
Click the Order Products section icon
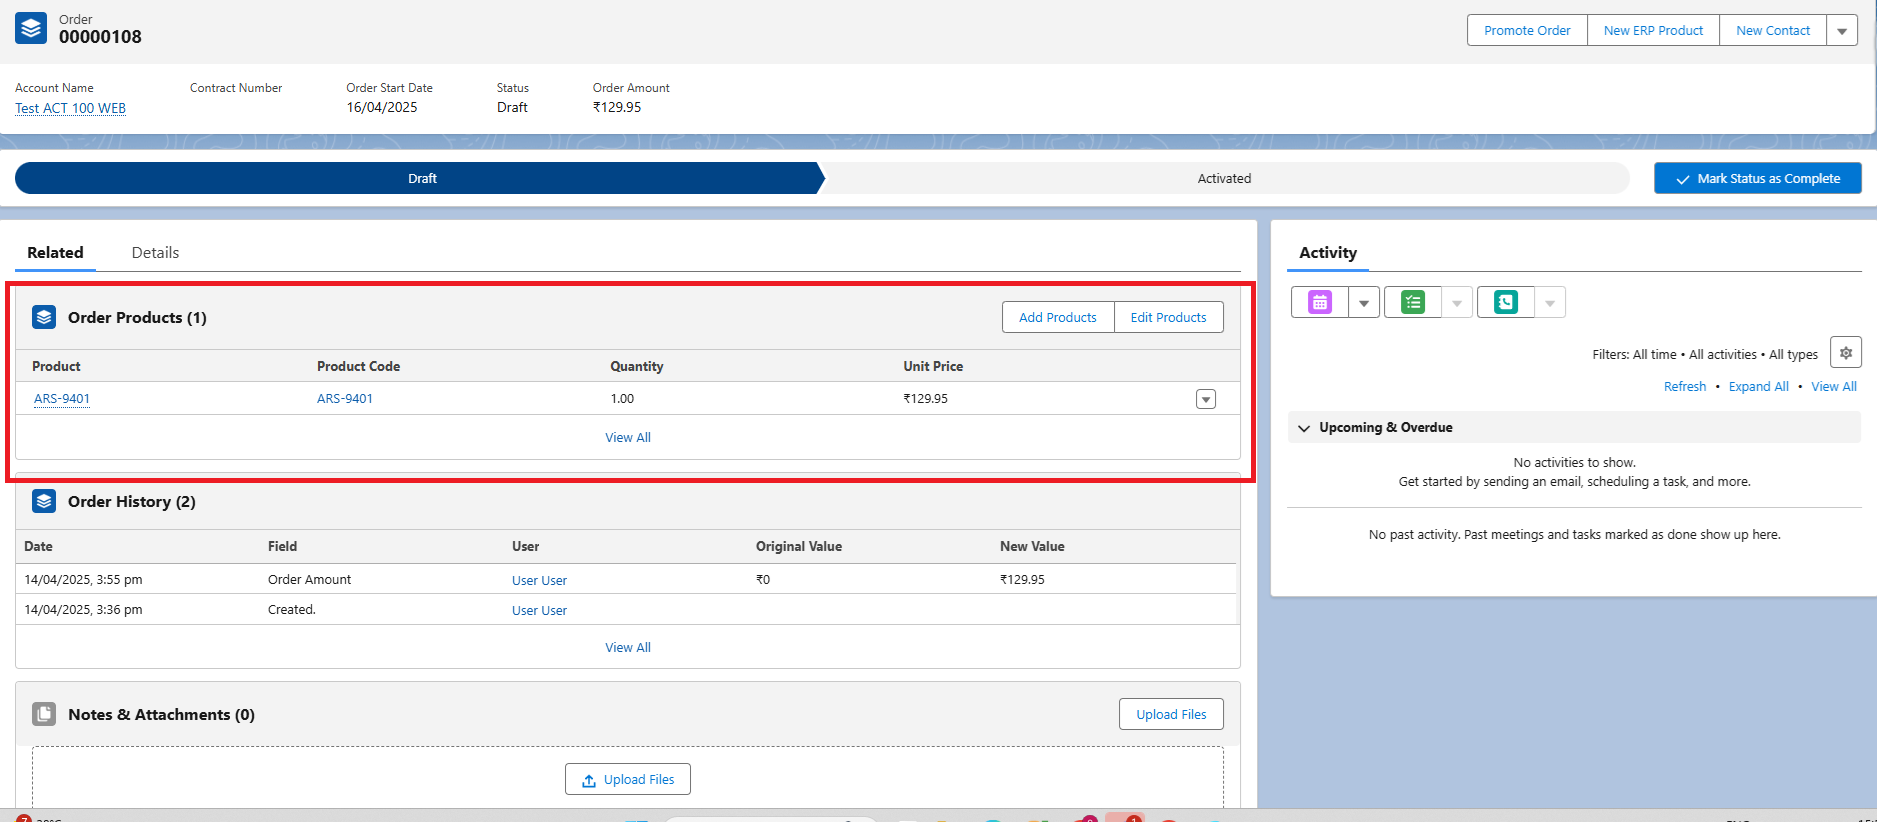tap(44, 317)
